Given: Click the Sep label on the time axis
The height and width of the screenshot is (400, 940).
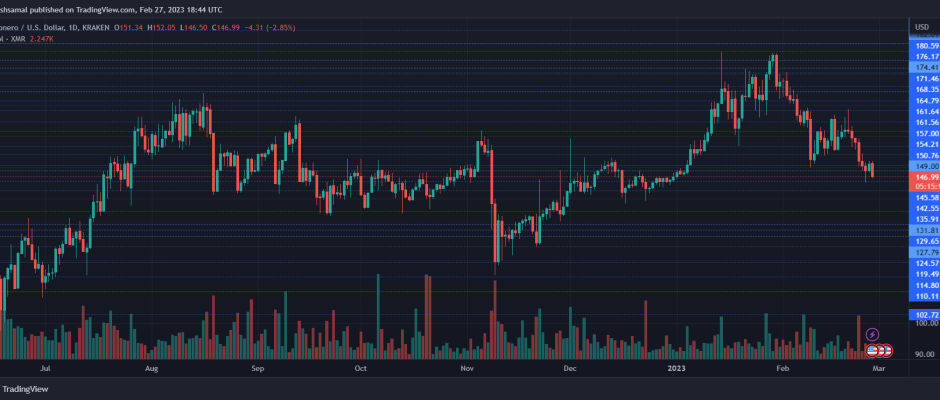Looking at the screenshot, I should click(257, 396).
